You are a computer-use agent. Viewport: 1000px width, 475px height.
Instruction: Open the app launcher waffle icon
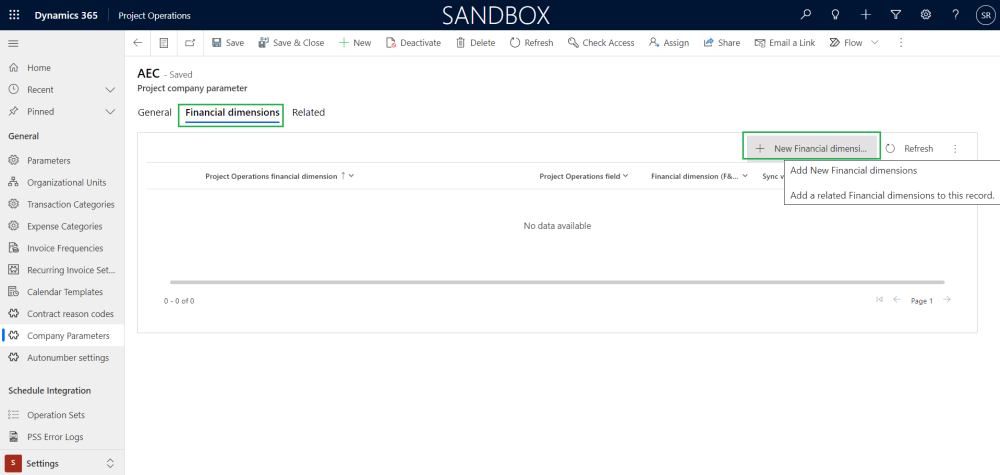14,15
